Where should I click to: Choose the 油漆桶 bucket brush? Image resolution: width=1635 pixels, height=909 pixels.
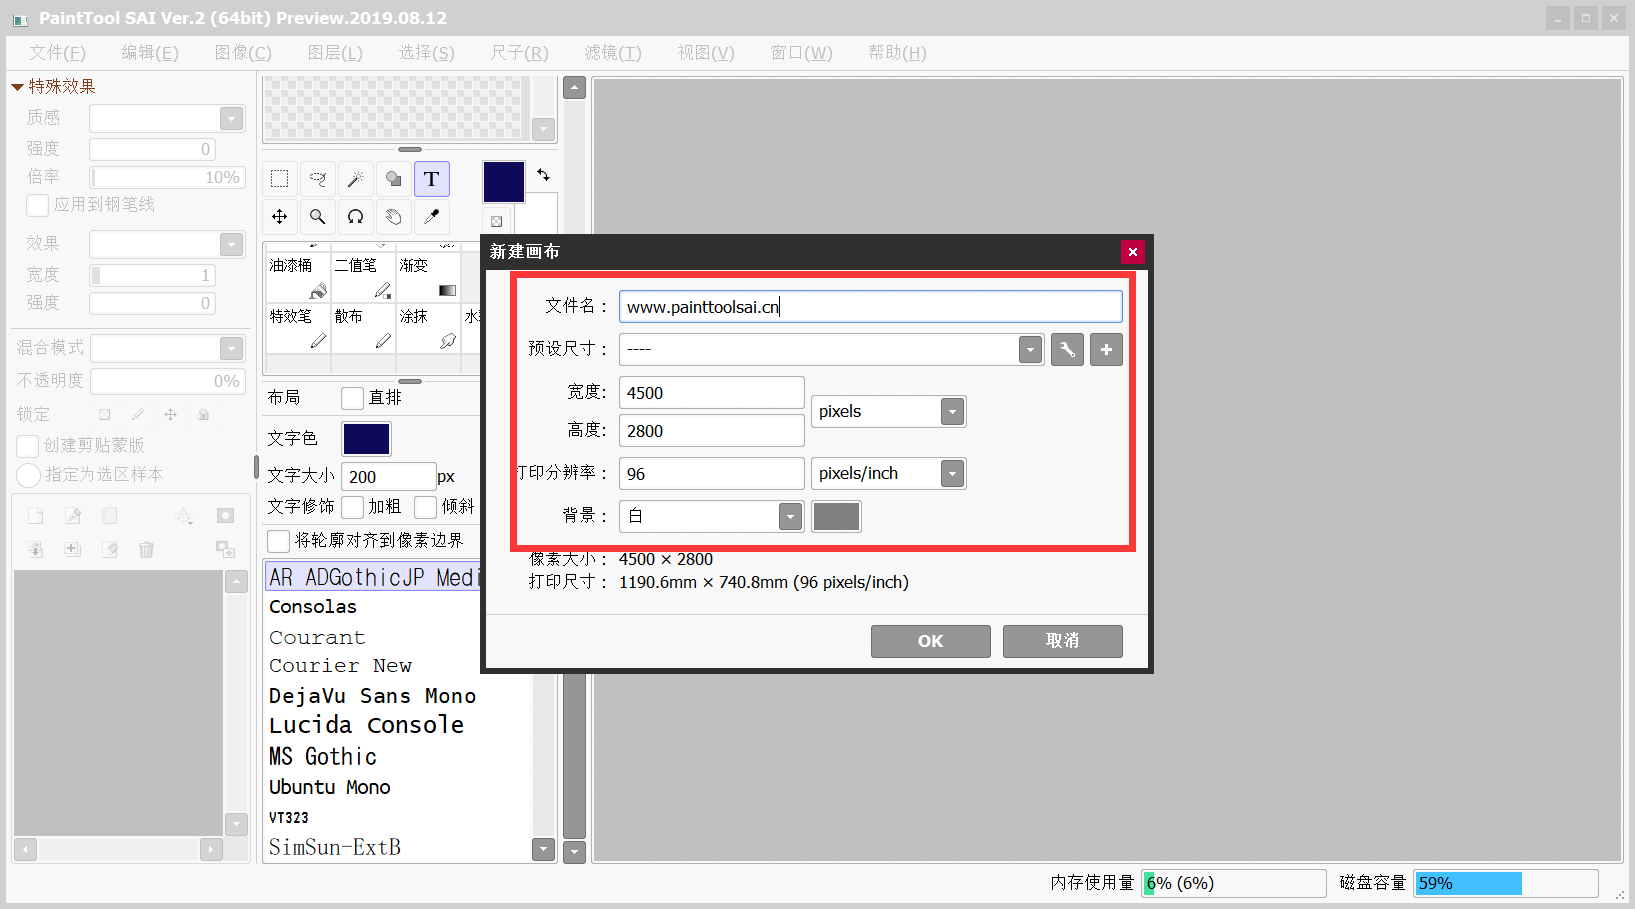click(x=298, y=277)
